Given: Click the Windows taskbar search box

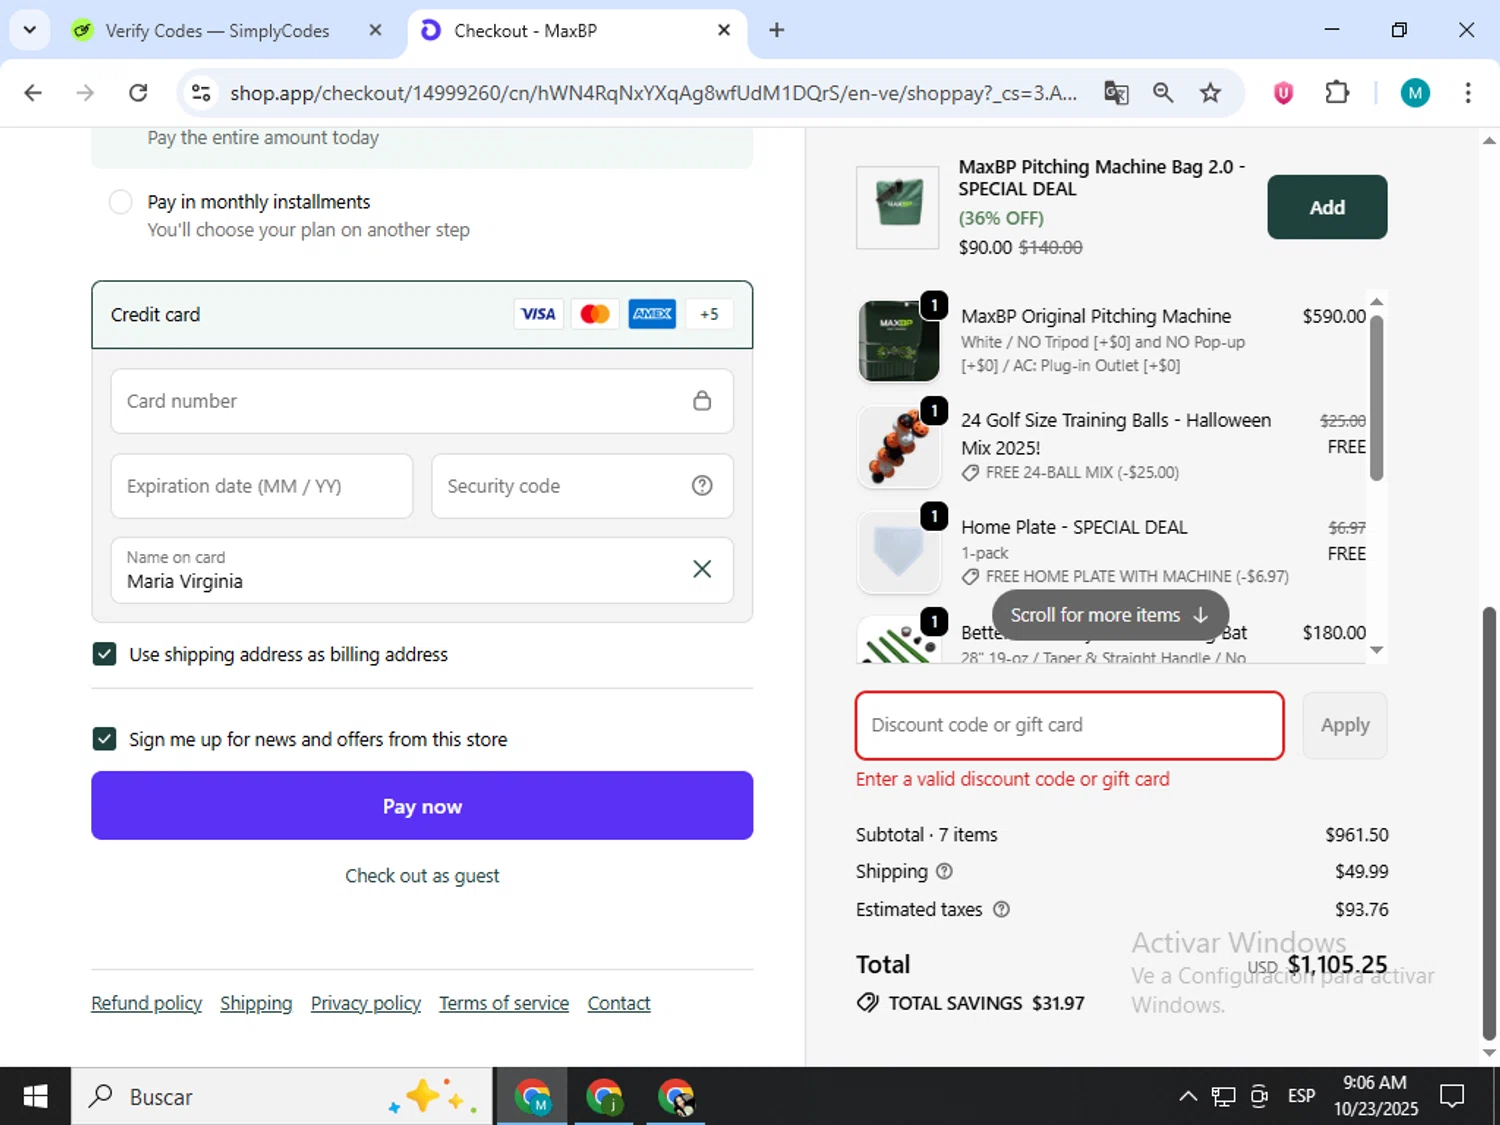Looking at the screenshot, I should [281, 1097].
